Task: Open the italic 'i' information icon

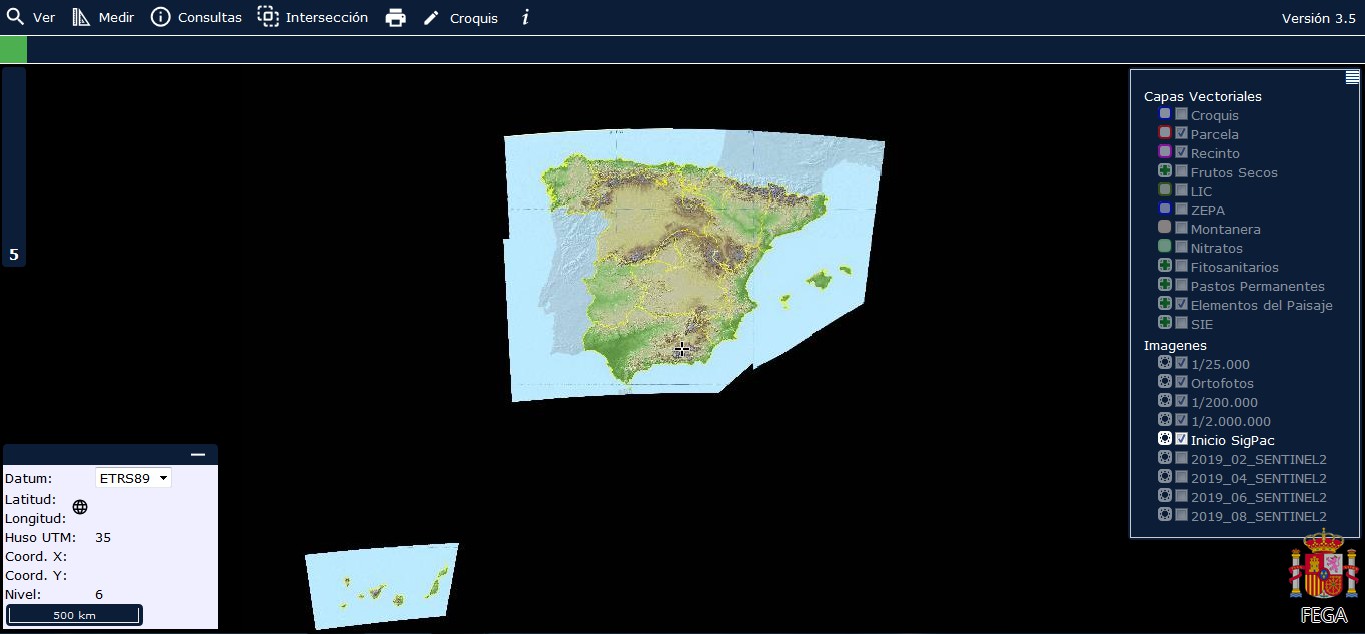Action: click(x=525, y=18)
